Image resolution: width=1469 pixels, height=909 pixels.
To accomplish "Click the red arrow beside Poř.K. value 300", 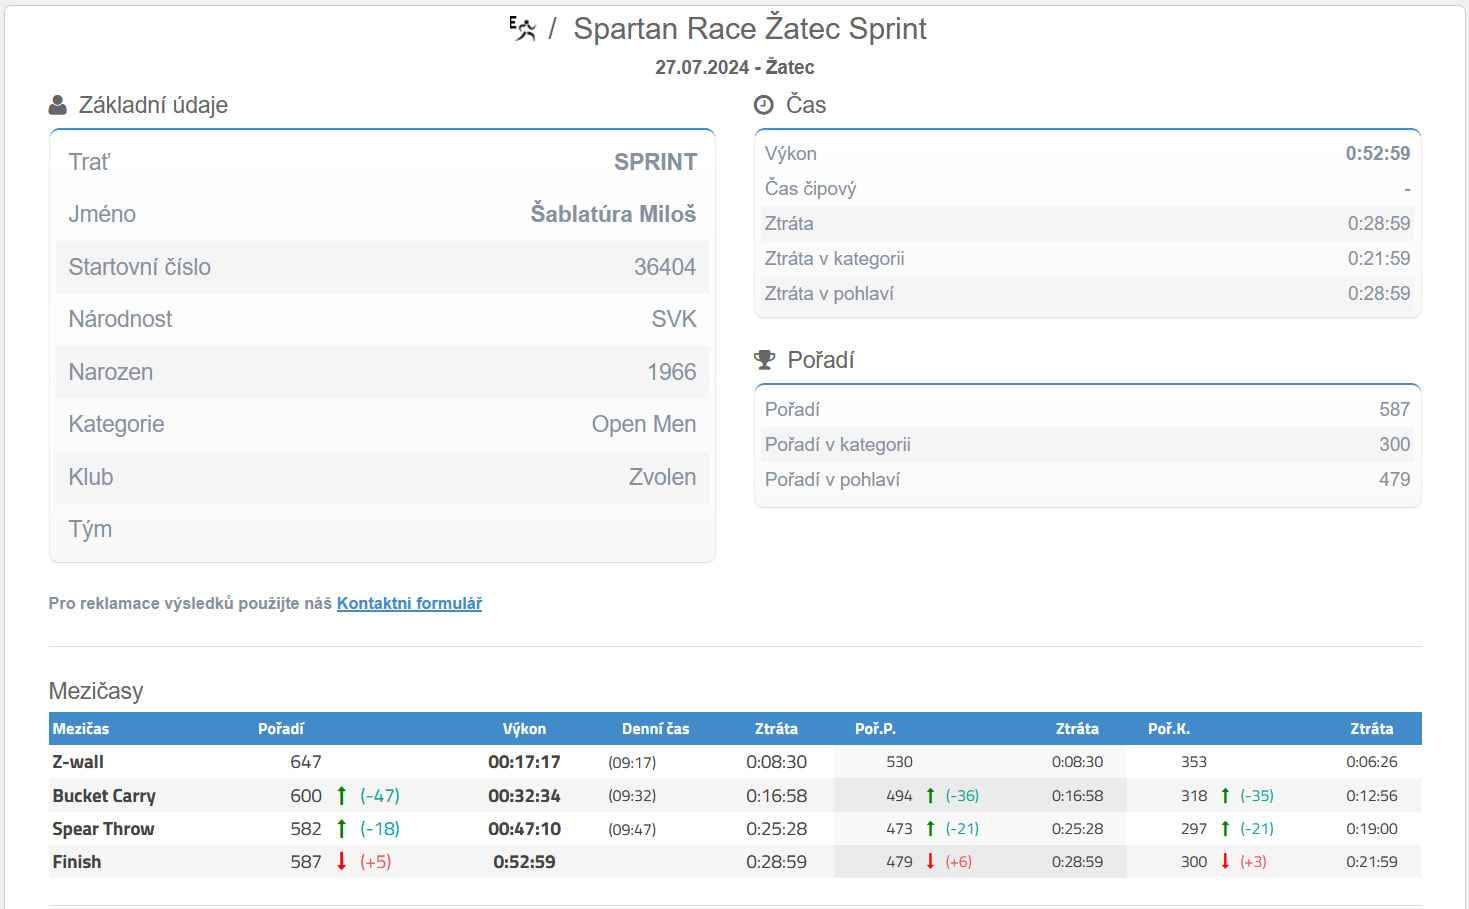I will coord(1225,862).
